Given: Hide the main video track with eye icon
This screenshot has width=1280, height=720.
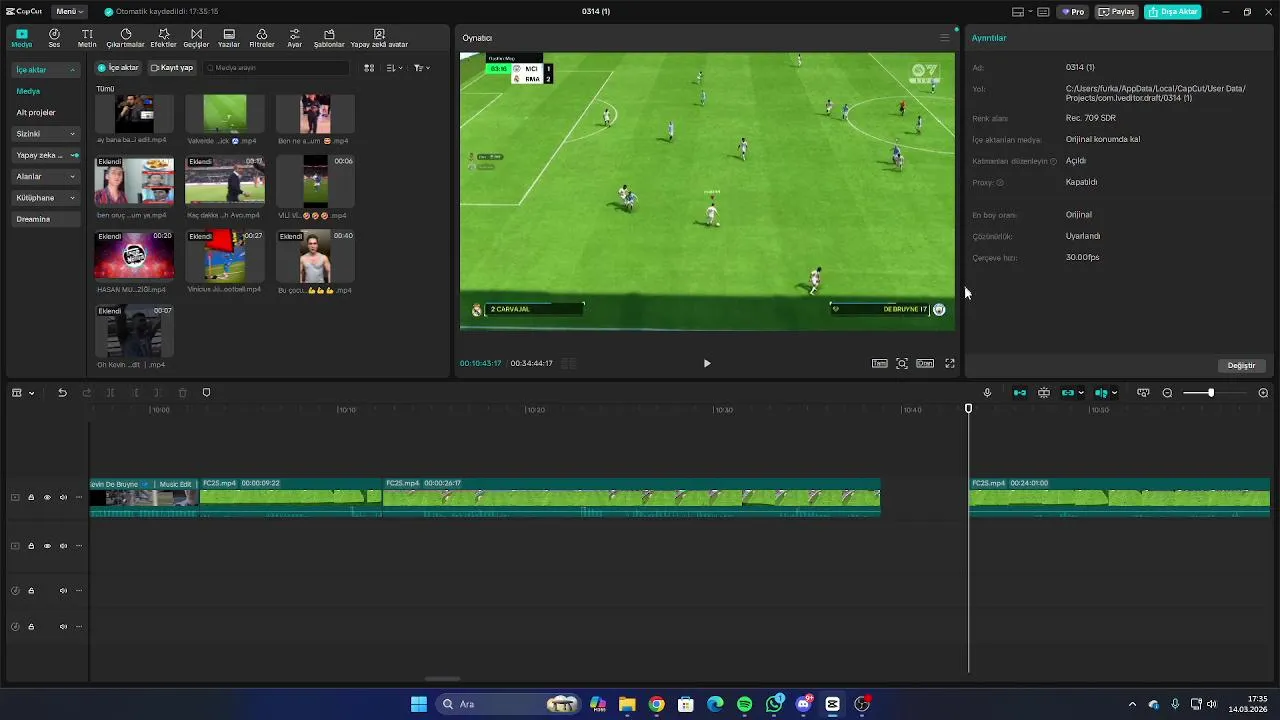Looking at the screenshot, I should pos(47,497).
